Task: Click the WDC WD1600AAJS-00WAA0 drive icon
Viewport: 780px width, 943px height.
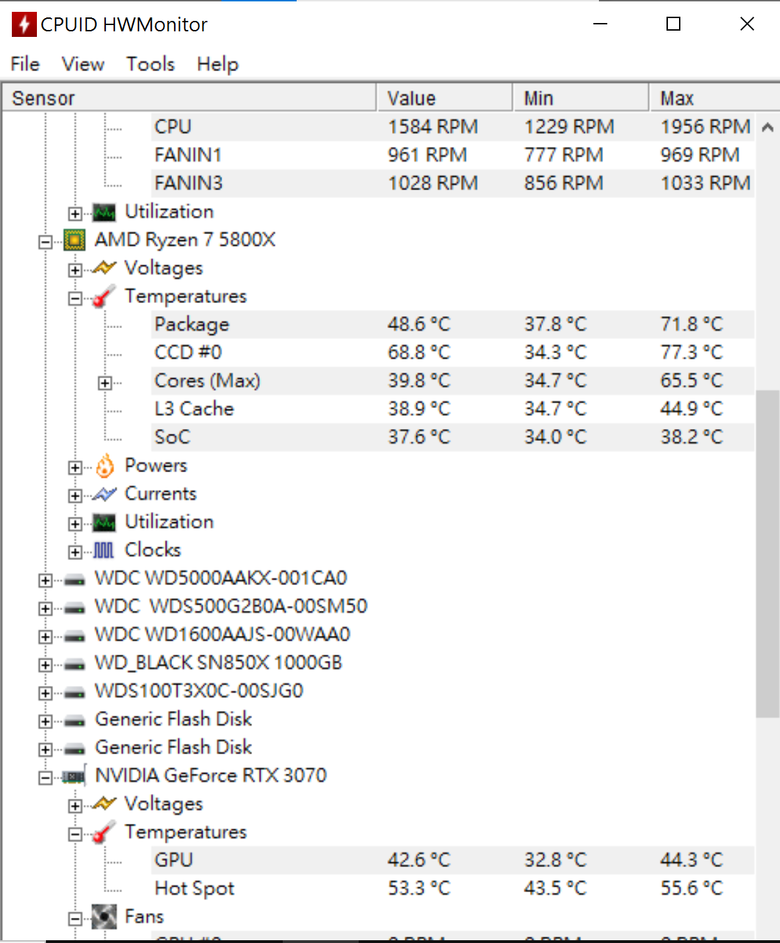Action: coord(75,636)
